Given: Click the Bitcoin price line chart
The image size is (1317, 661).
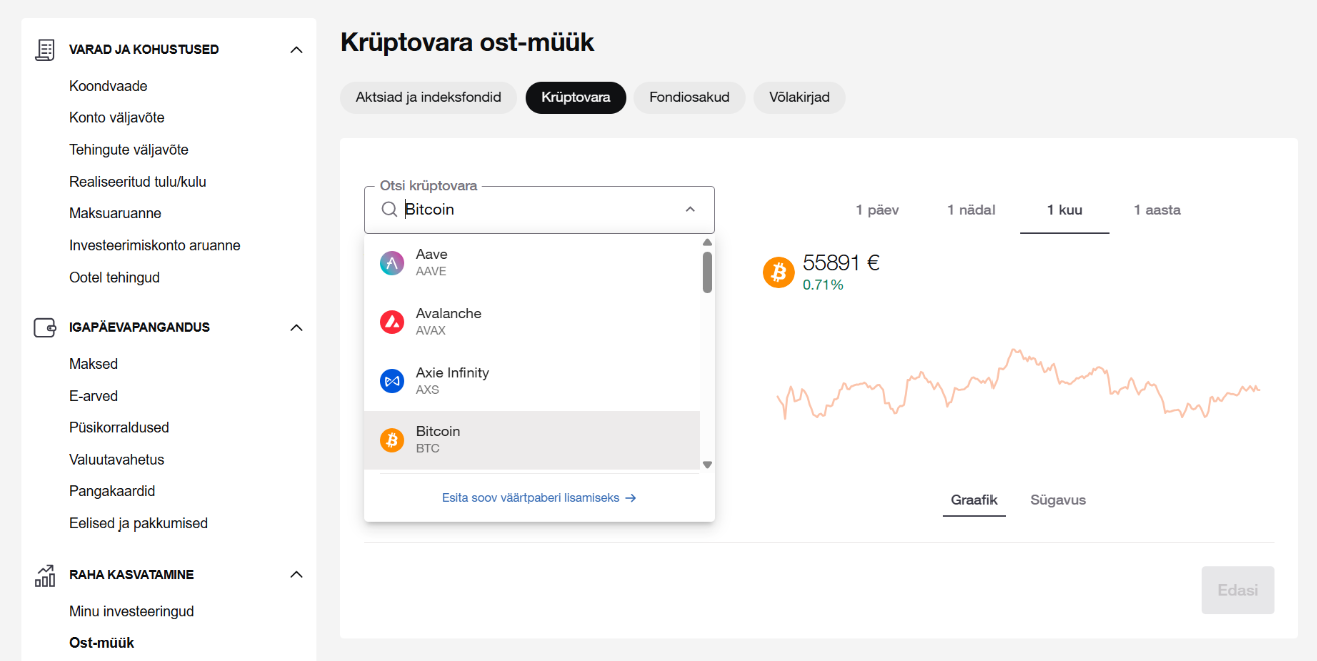Looking at the screenshot, I should coord(1018,385).
